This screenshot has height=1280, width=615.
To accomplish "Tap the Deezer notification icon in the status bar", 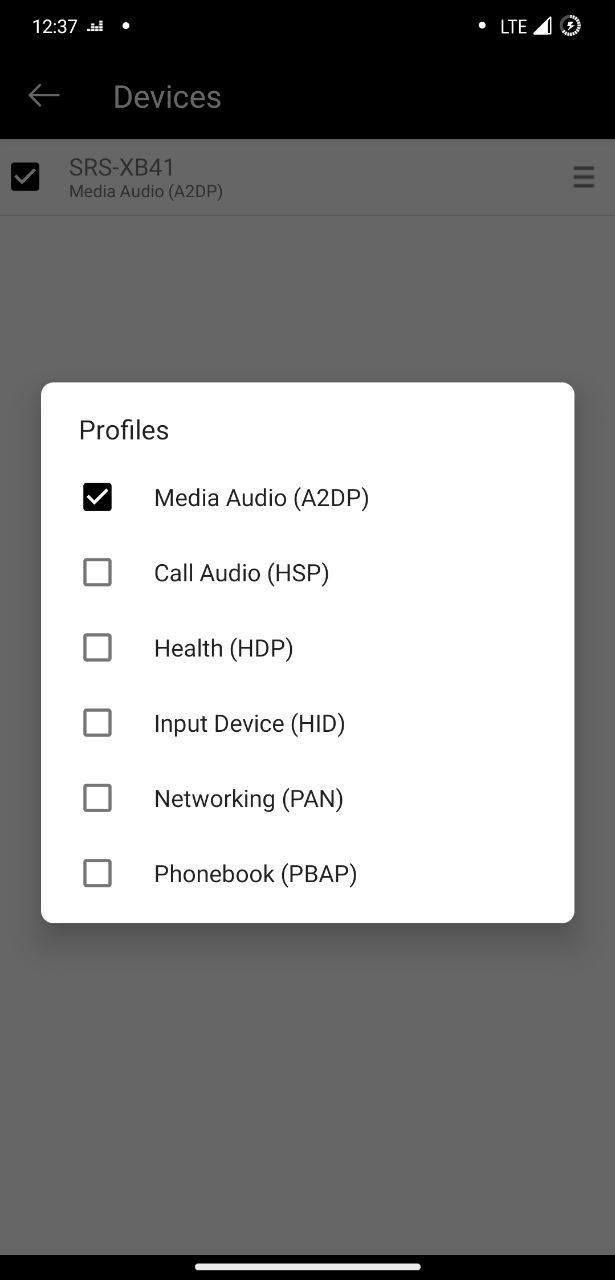I will point(95,27).
